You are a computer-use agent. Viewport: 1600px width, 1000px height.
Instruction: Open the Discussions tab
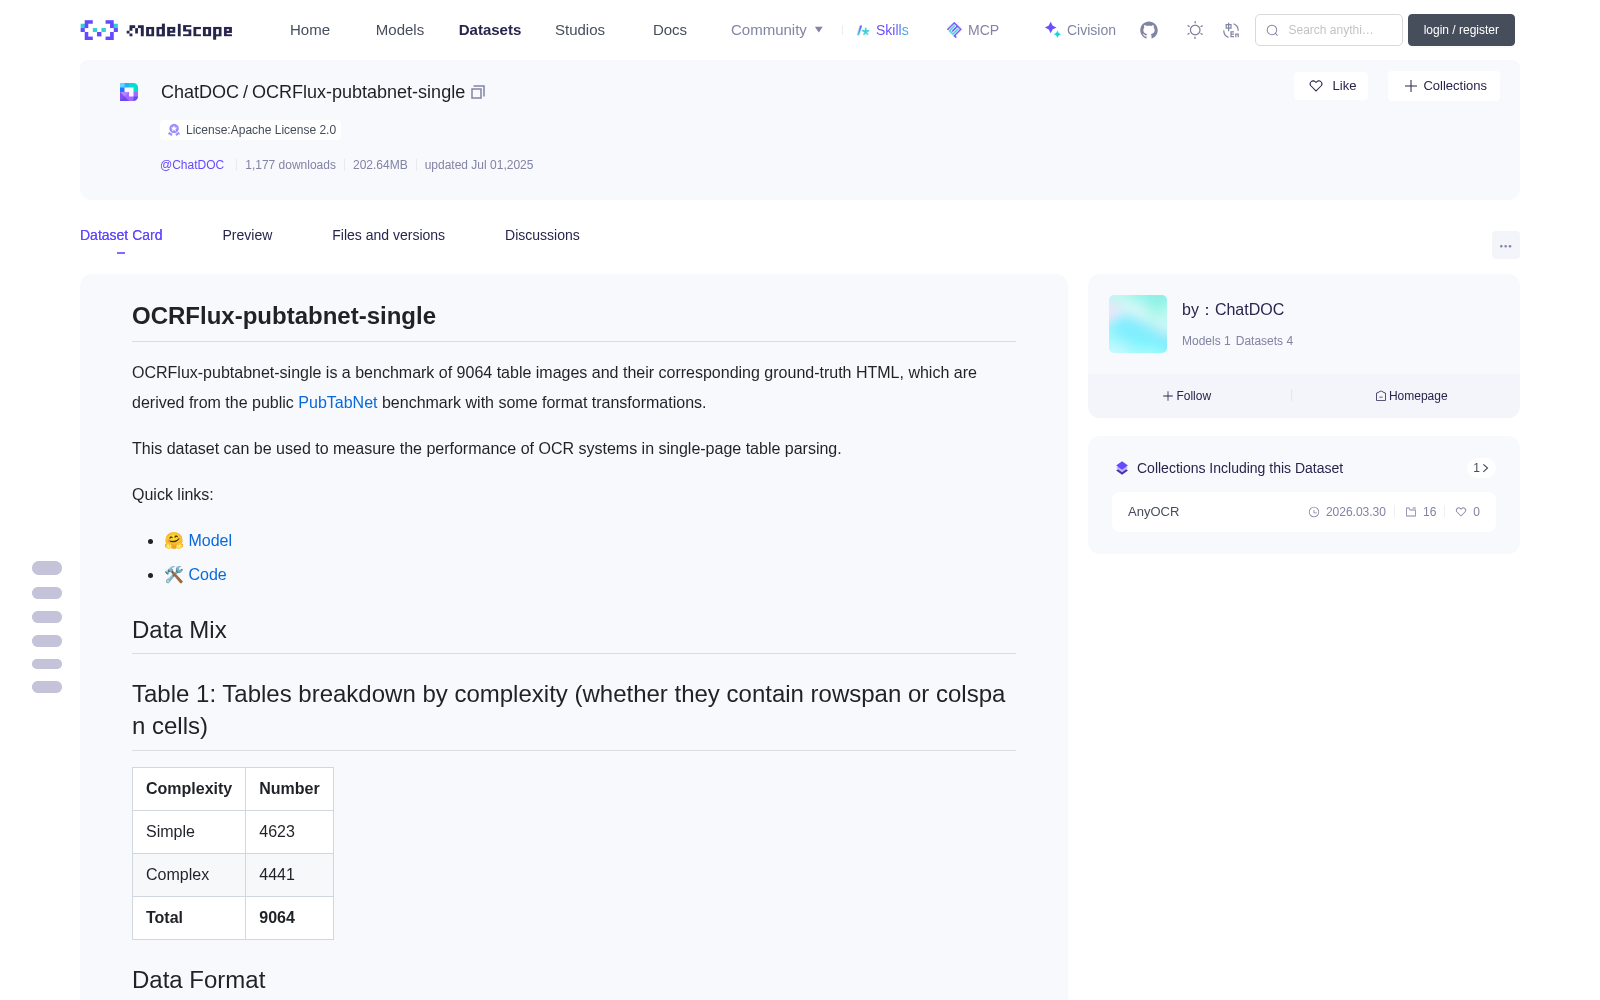(542, 235)
